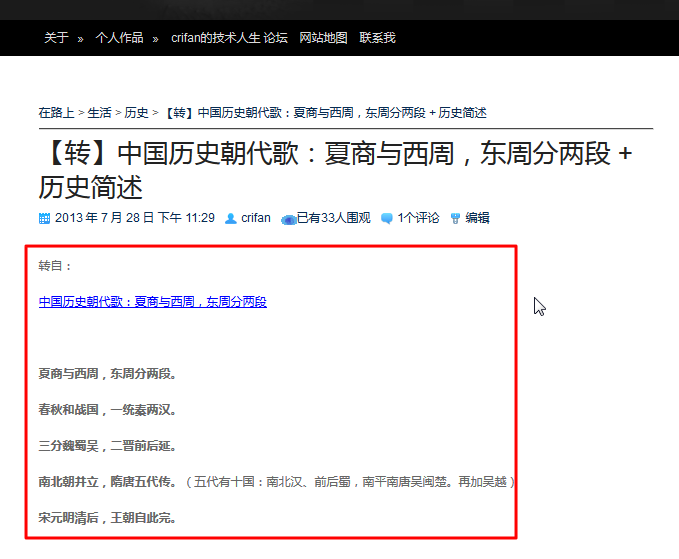The height and width of the screenshot is (559, 679).
Task: Expand the arrow next to 个人作品
Action: click(x=155, y=39)
